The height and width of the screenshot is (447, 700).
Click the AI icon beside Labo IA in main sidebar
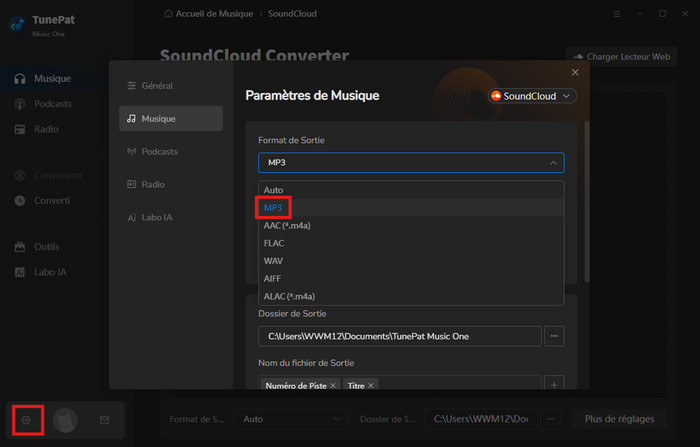[20, 272]
